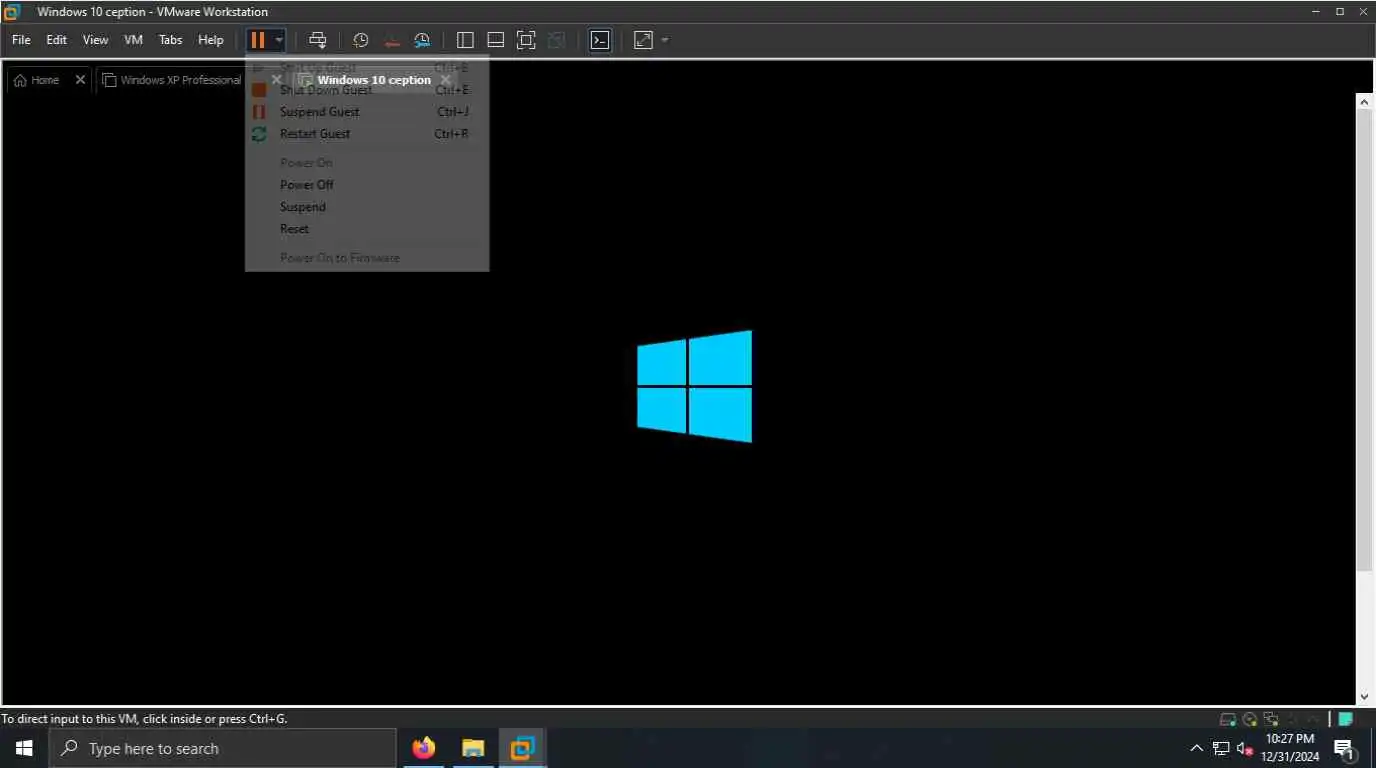The width and height of the screenshot is (1376, 768).
Task: Close the Home tab
Action: pos(80,80)
